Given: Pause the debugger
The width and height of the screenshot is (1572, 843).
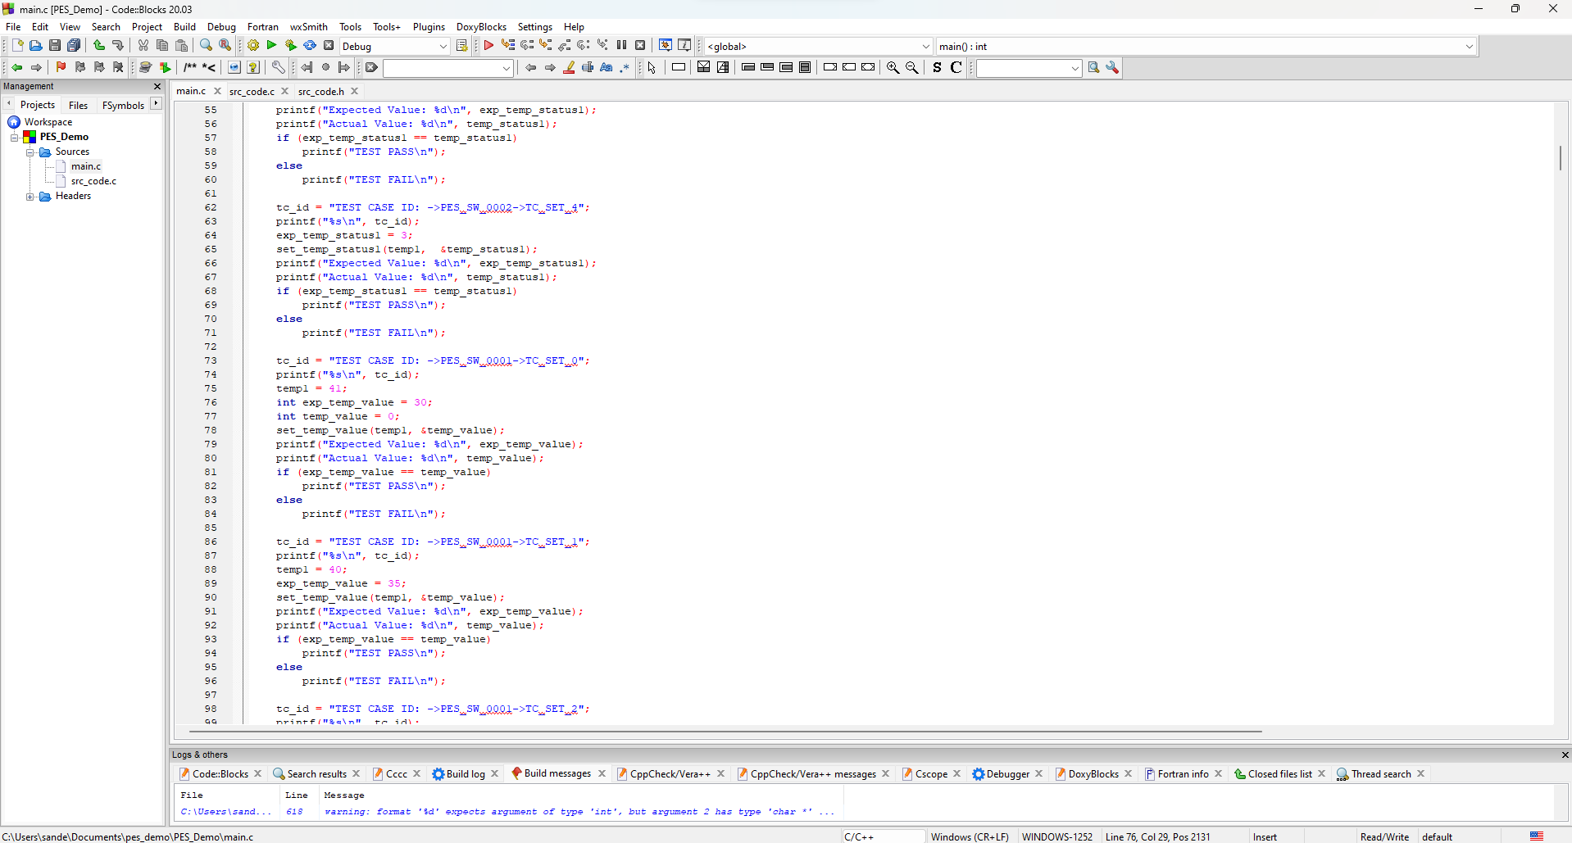Looking at the screenshot, I should click(622, 46).
